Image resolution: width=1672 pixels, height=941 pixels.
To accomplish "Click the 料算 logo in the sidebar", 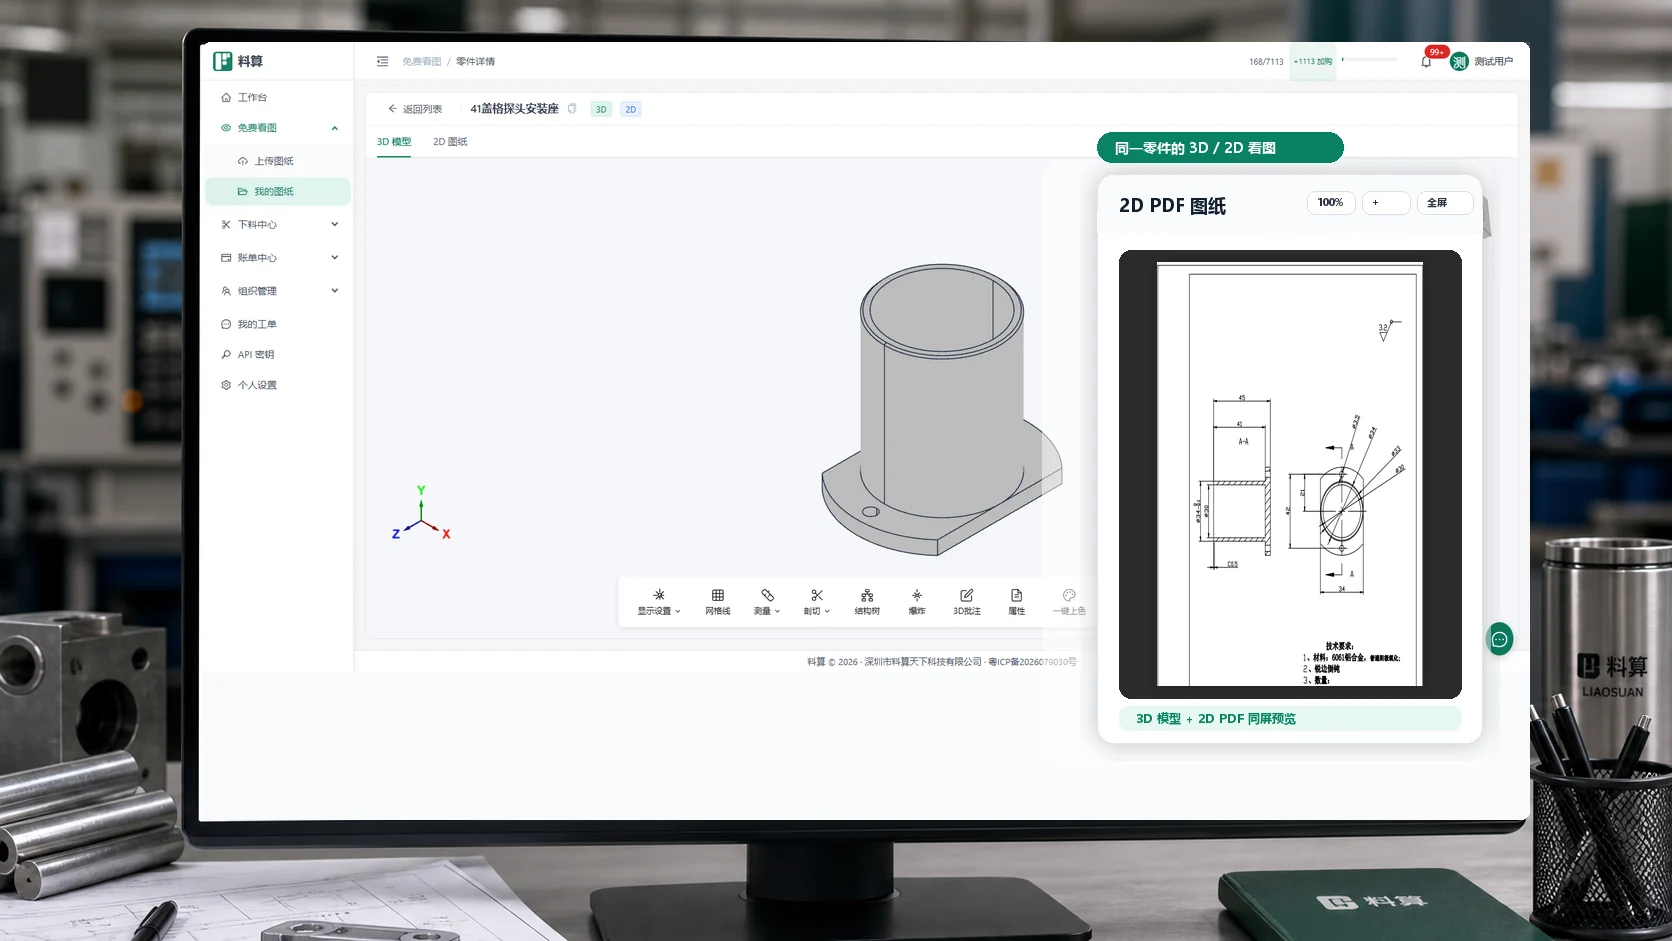I will pos(238,61).
